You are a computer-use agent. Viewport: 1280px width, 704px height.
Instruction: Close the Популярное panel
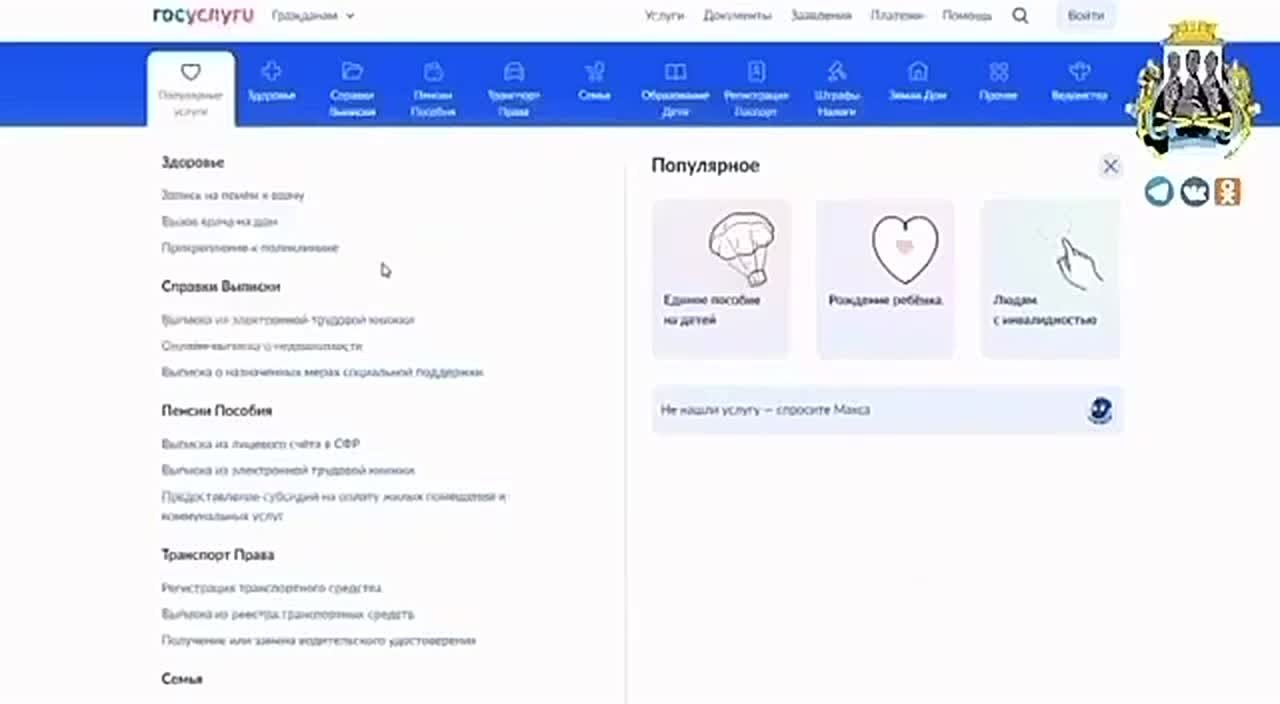[x=1110, y=167]
